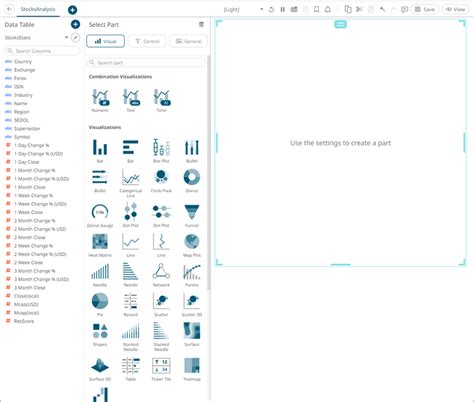
Task: Focus the Search Columns field
Action: pos(42,51)
